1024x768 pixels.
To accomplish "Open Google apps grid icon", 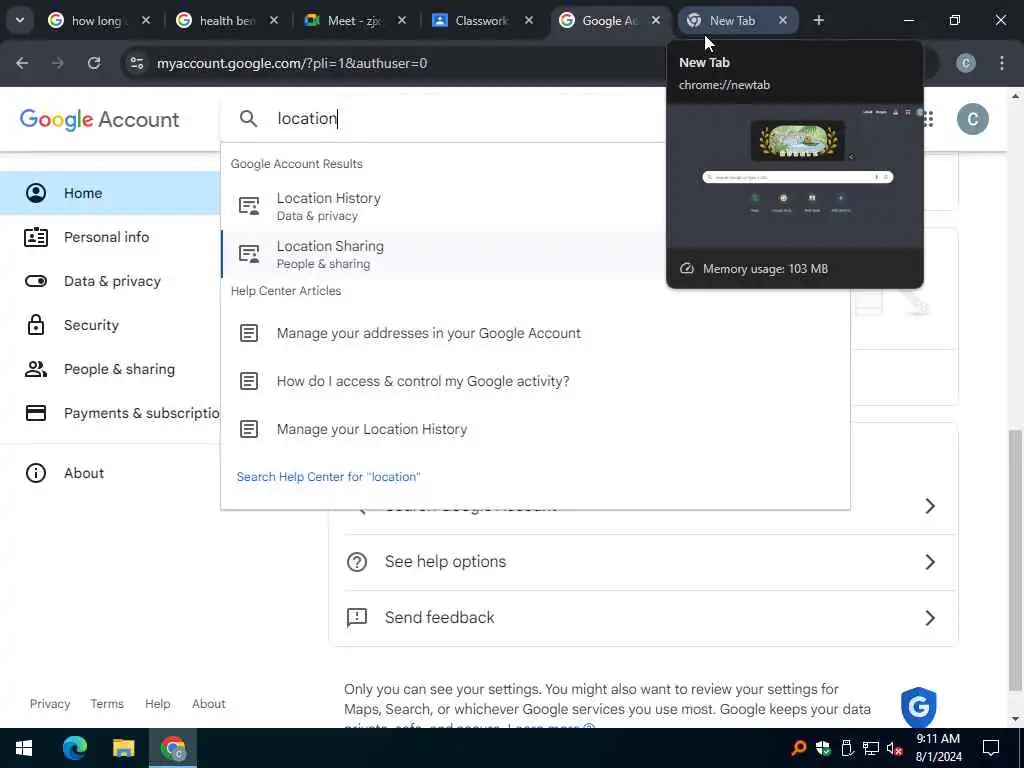I will [x=928, y=119].
